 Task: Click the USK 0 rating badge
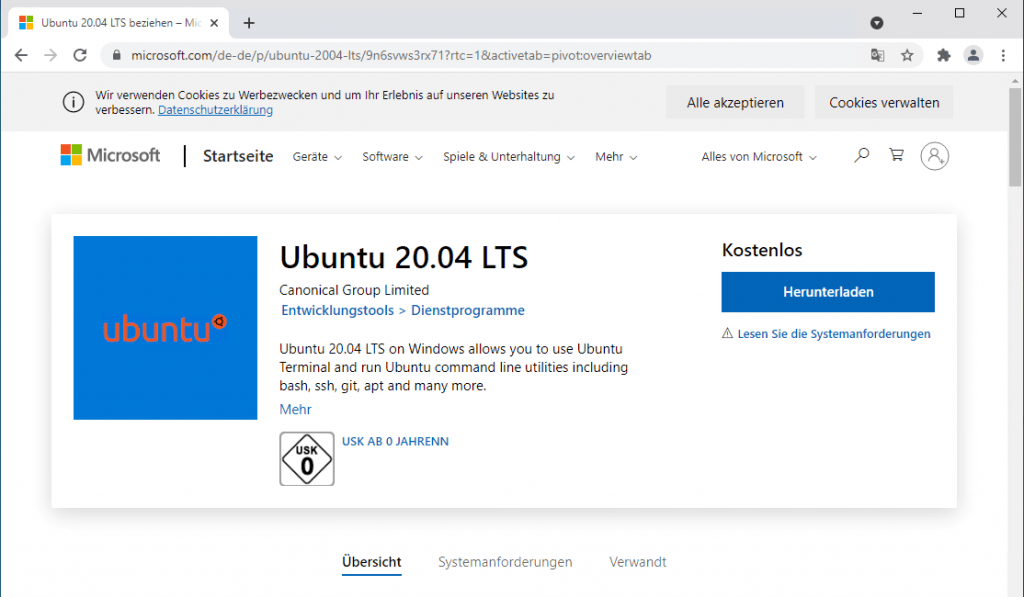(307, 459)
